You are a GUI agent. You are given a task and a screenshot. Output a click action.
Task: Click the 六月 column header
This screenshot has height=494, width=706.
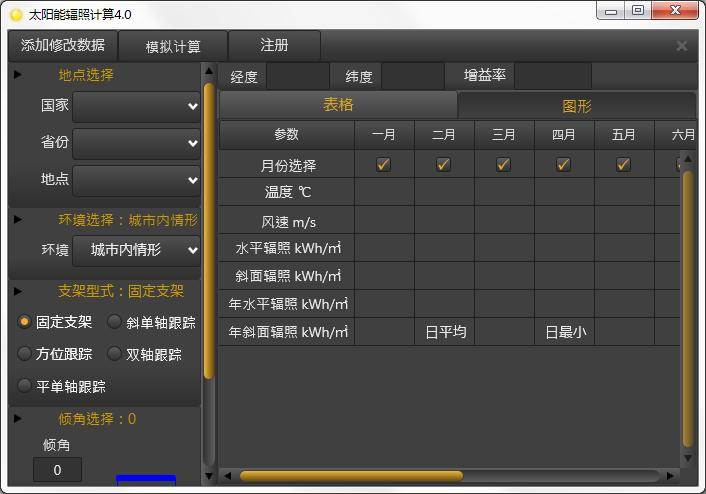click(675, 135)
